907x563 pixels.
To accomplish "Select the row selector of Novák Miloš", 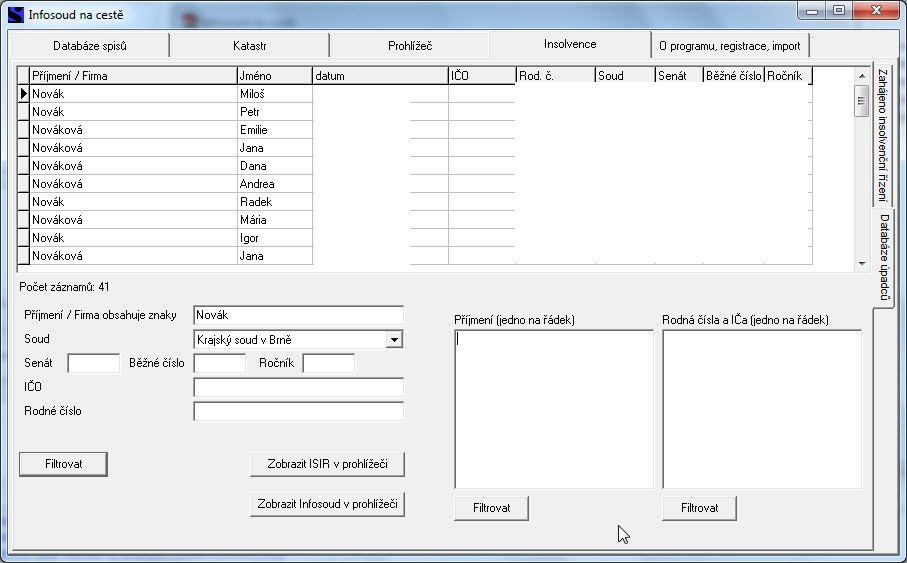I will 23,94.
